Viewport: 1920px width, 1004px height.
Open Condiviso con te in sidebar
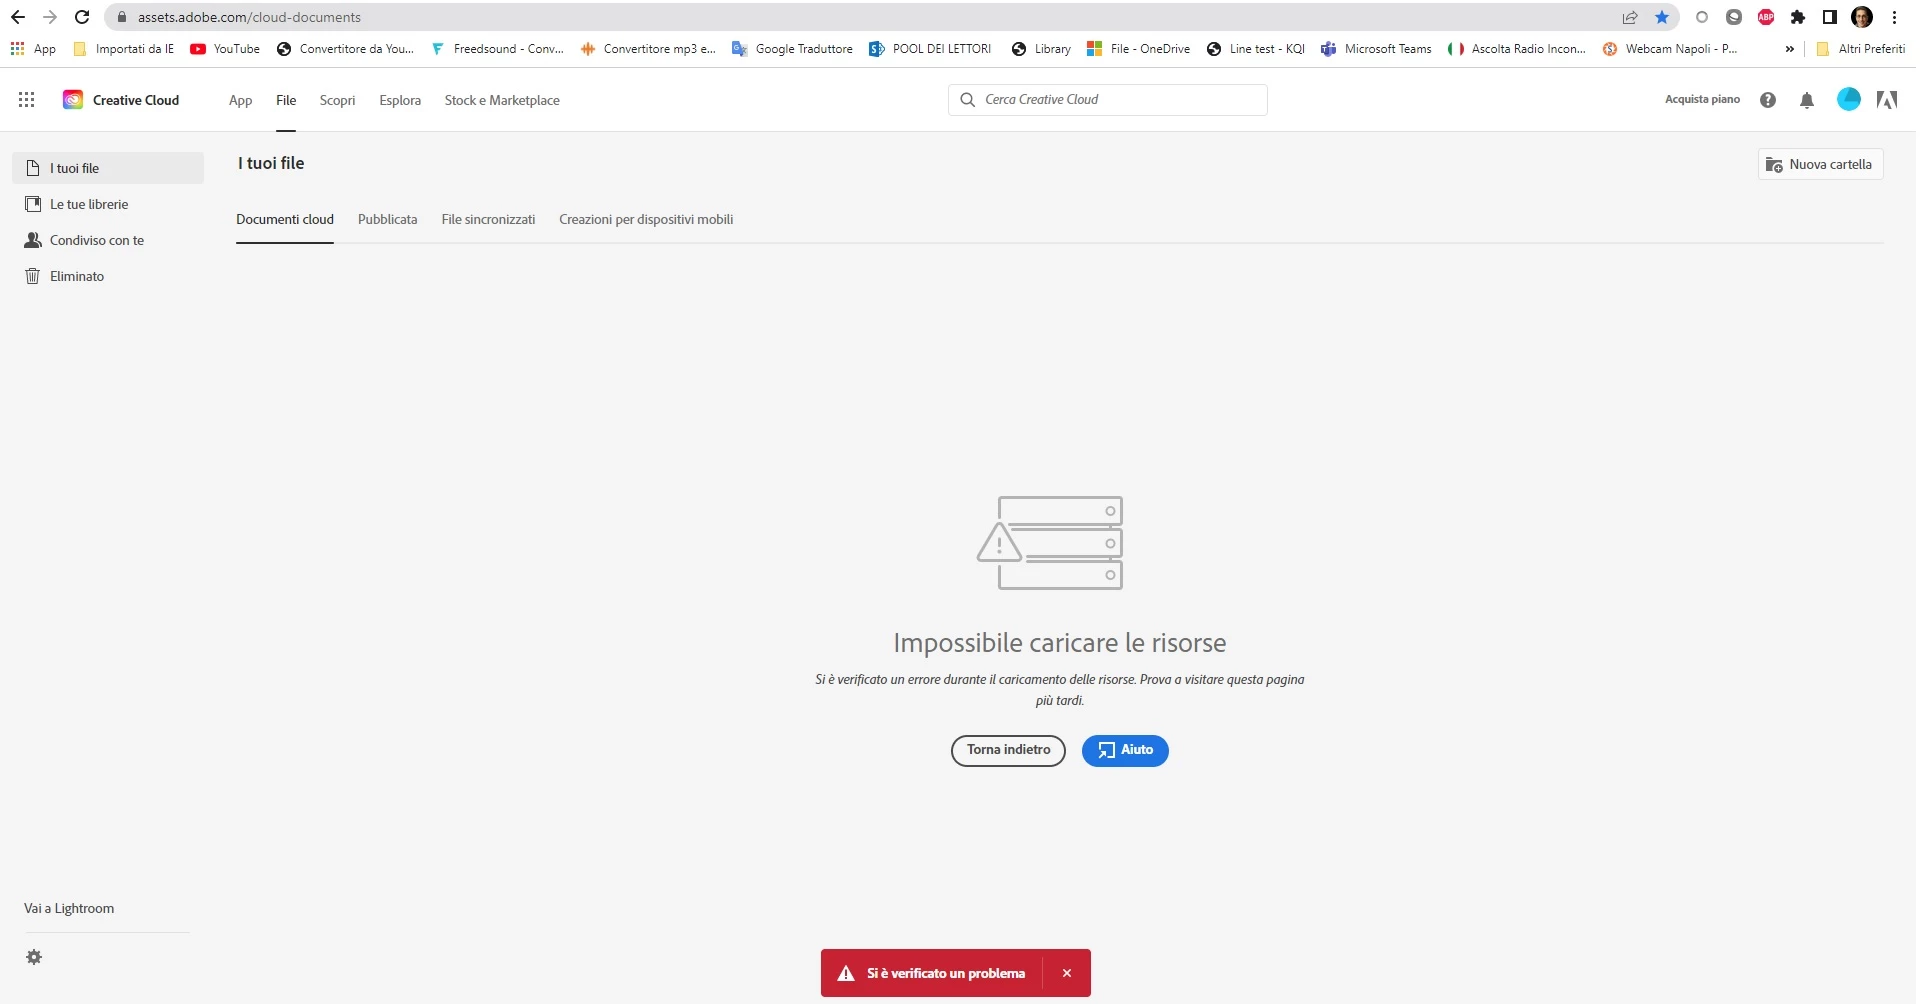(108, 240)
